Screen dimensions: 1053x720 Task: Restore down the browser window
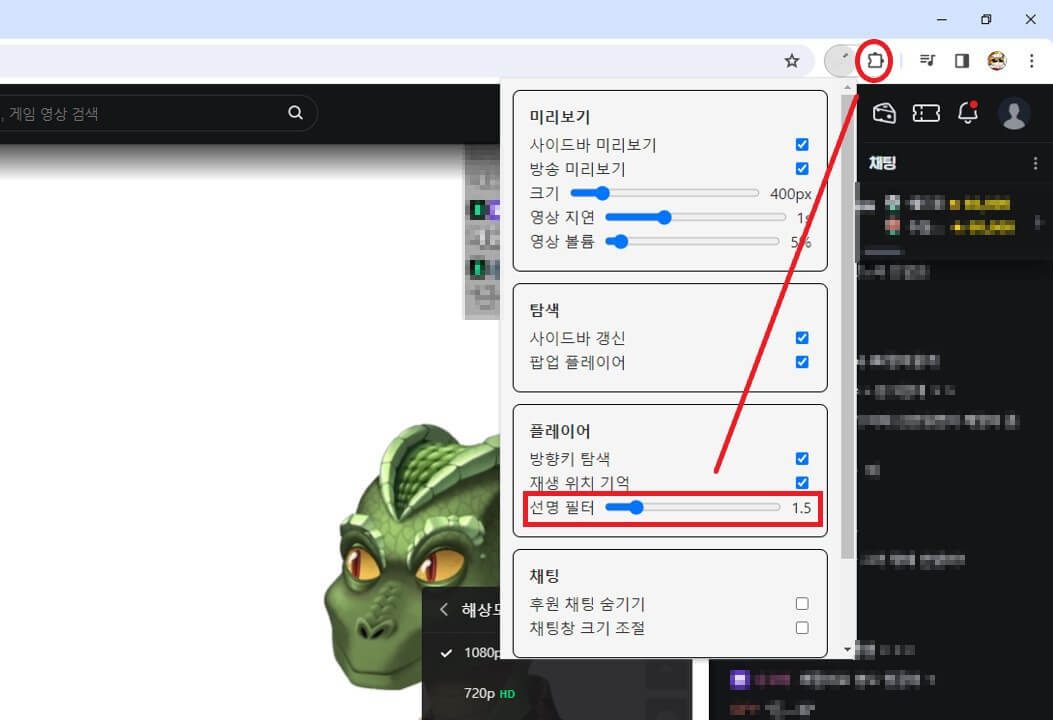click(986, 19)
